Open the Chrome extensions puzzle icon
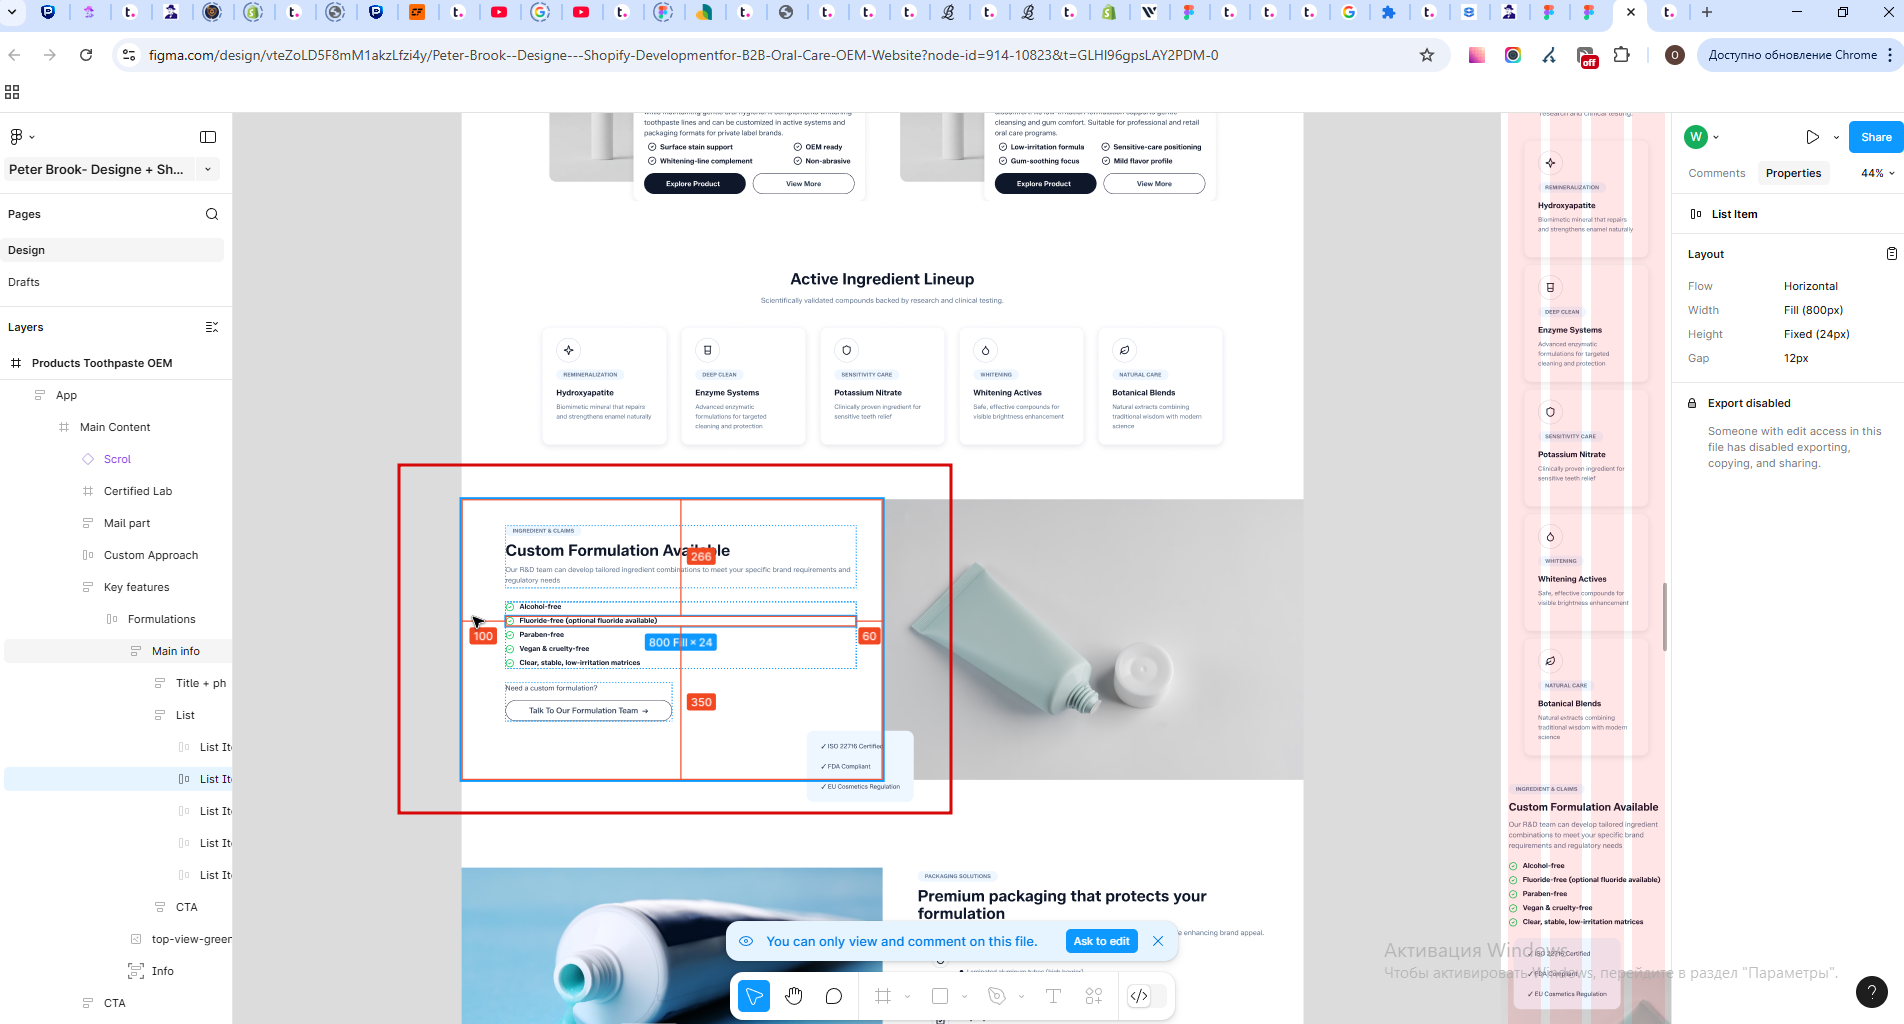 (x=1622, y=55)
